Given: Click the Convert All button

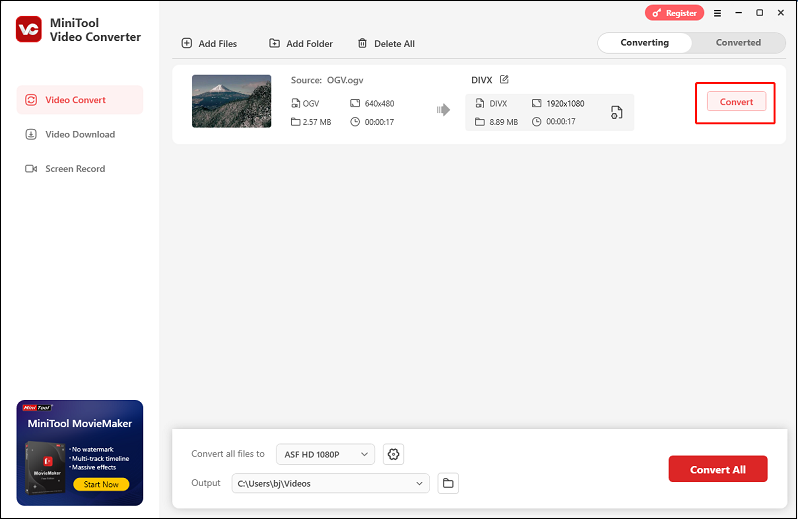Looking at the screenshot, I should tap(718, 469).
